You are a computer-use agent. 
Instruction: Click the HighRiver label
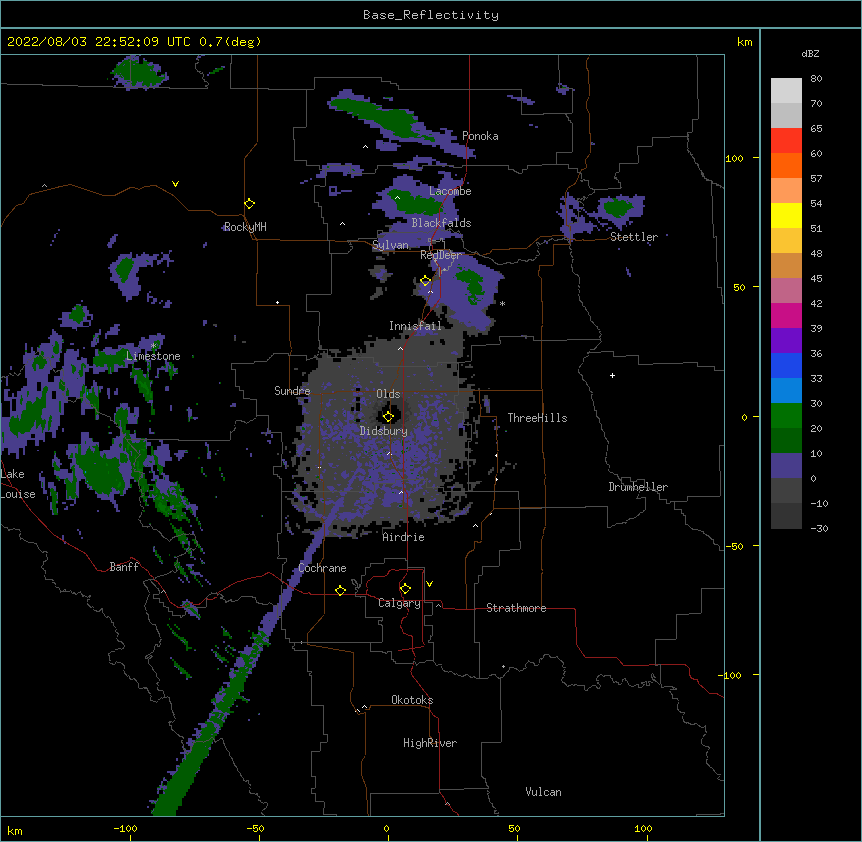click(x=430, y=743)
